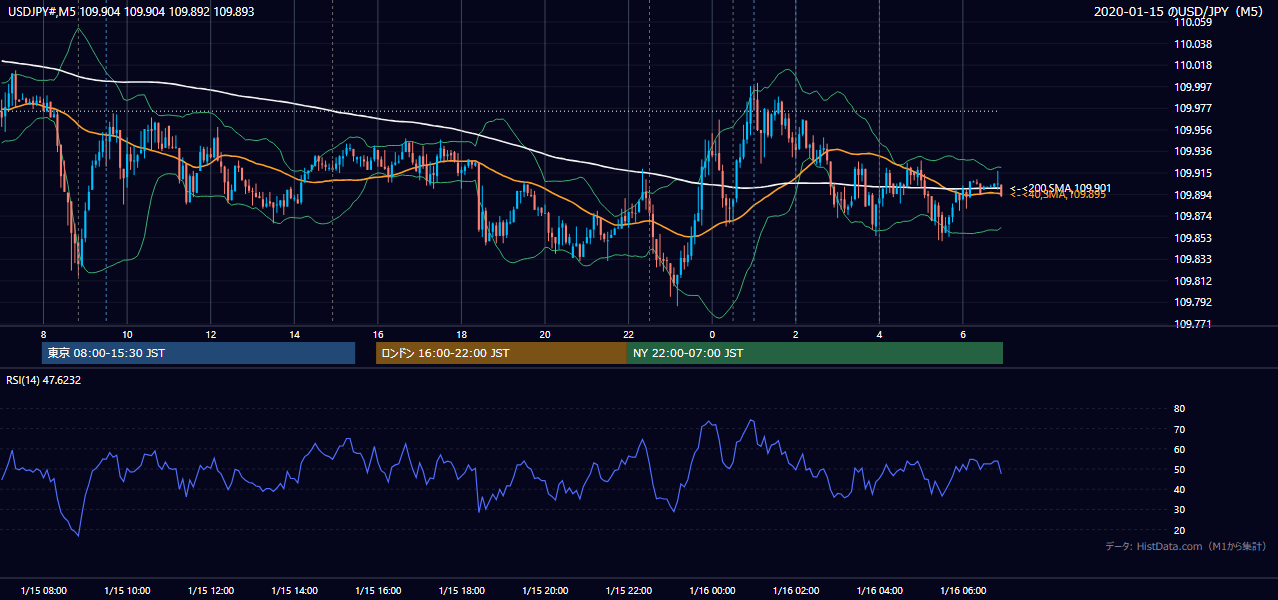Click the RSI(14) 47.6232 indicator label
The height and width of the screenshot is (600, 1278).
[41, 380]
